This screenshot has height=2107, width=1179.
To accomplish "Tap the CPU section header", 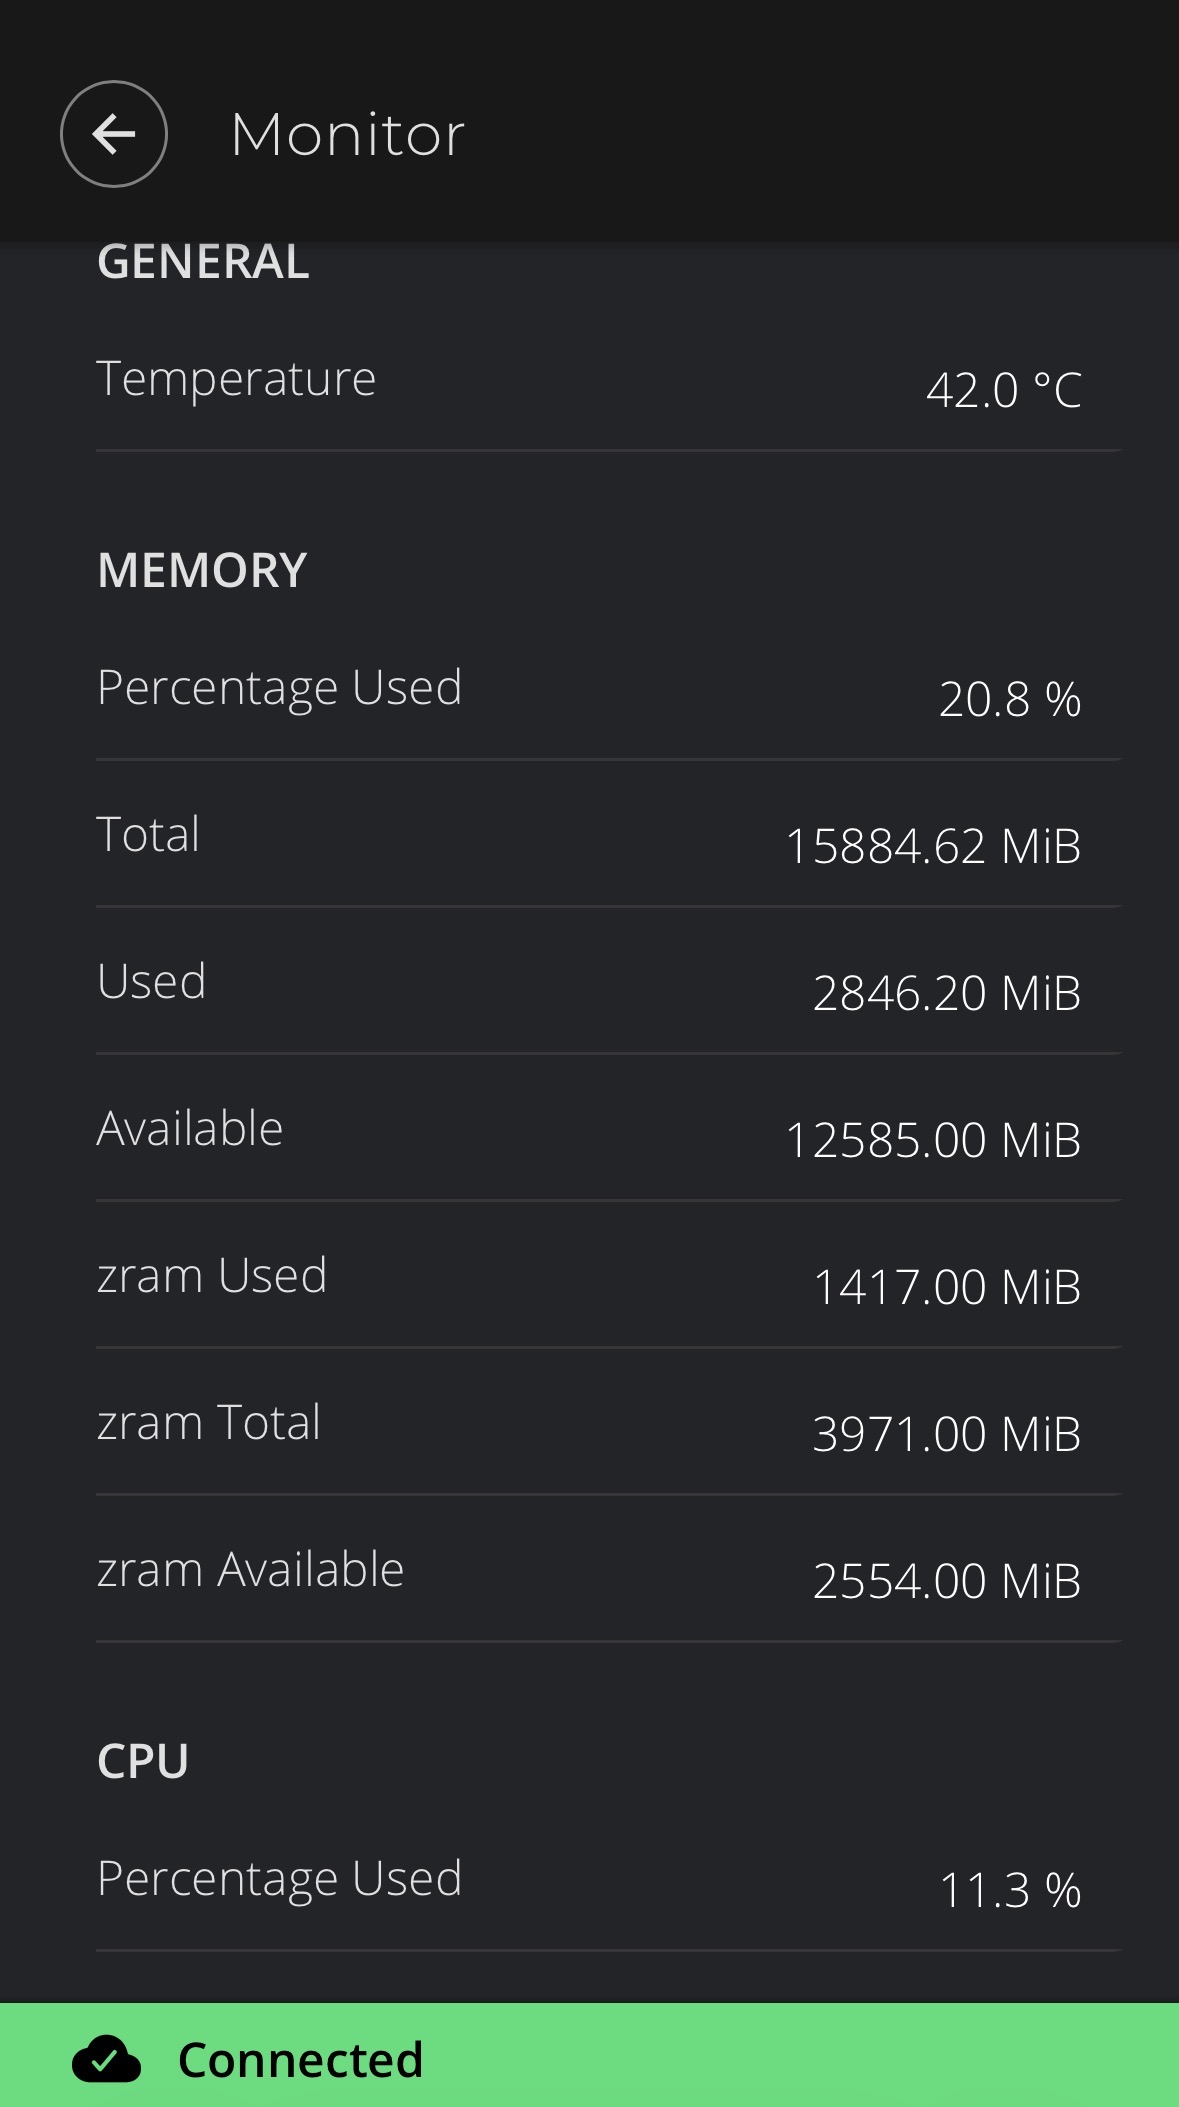I will [x=143, y=1761].
